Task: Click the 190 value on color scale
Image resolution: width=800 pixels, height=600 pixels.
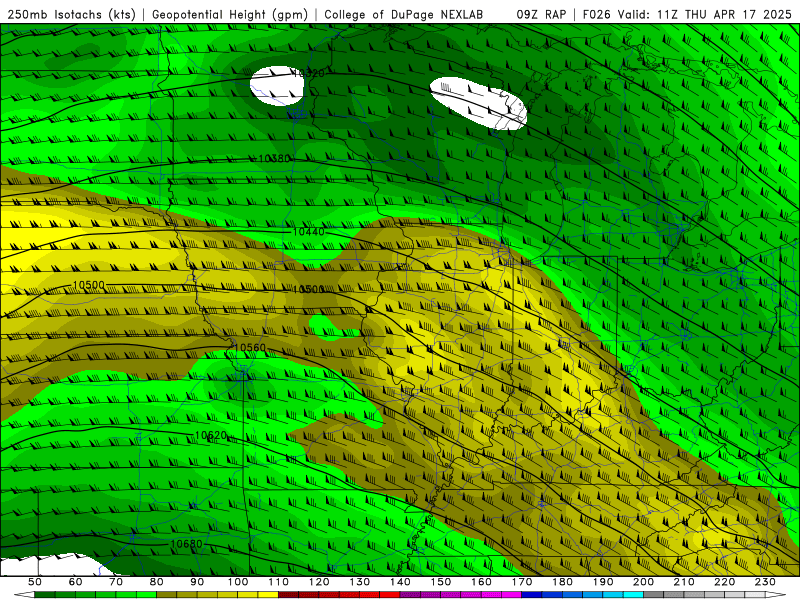Action: 603,582
